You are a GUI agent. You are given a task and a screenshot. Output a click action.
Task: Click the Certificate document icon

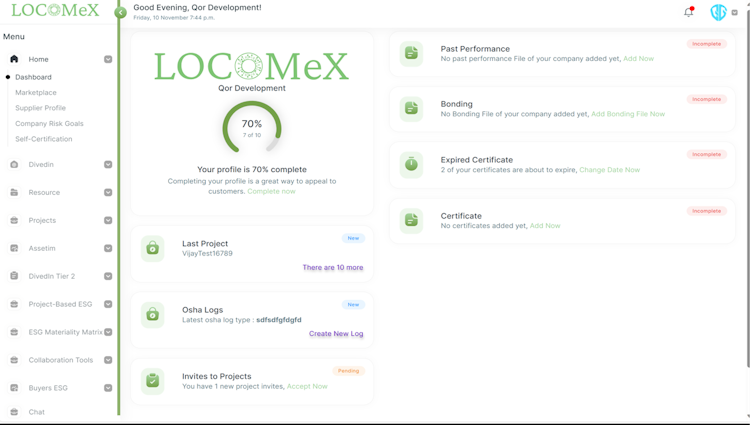[411, 221]
